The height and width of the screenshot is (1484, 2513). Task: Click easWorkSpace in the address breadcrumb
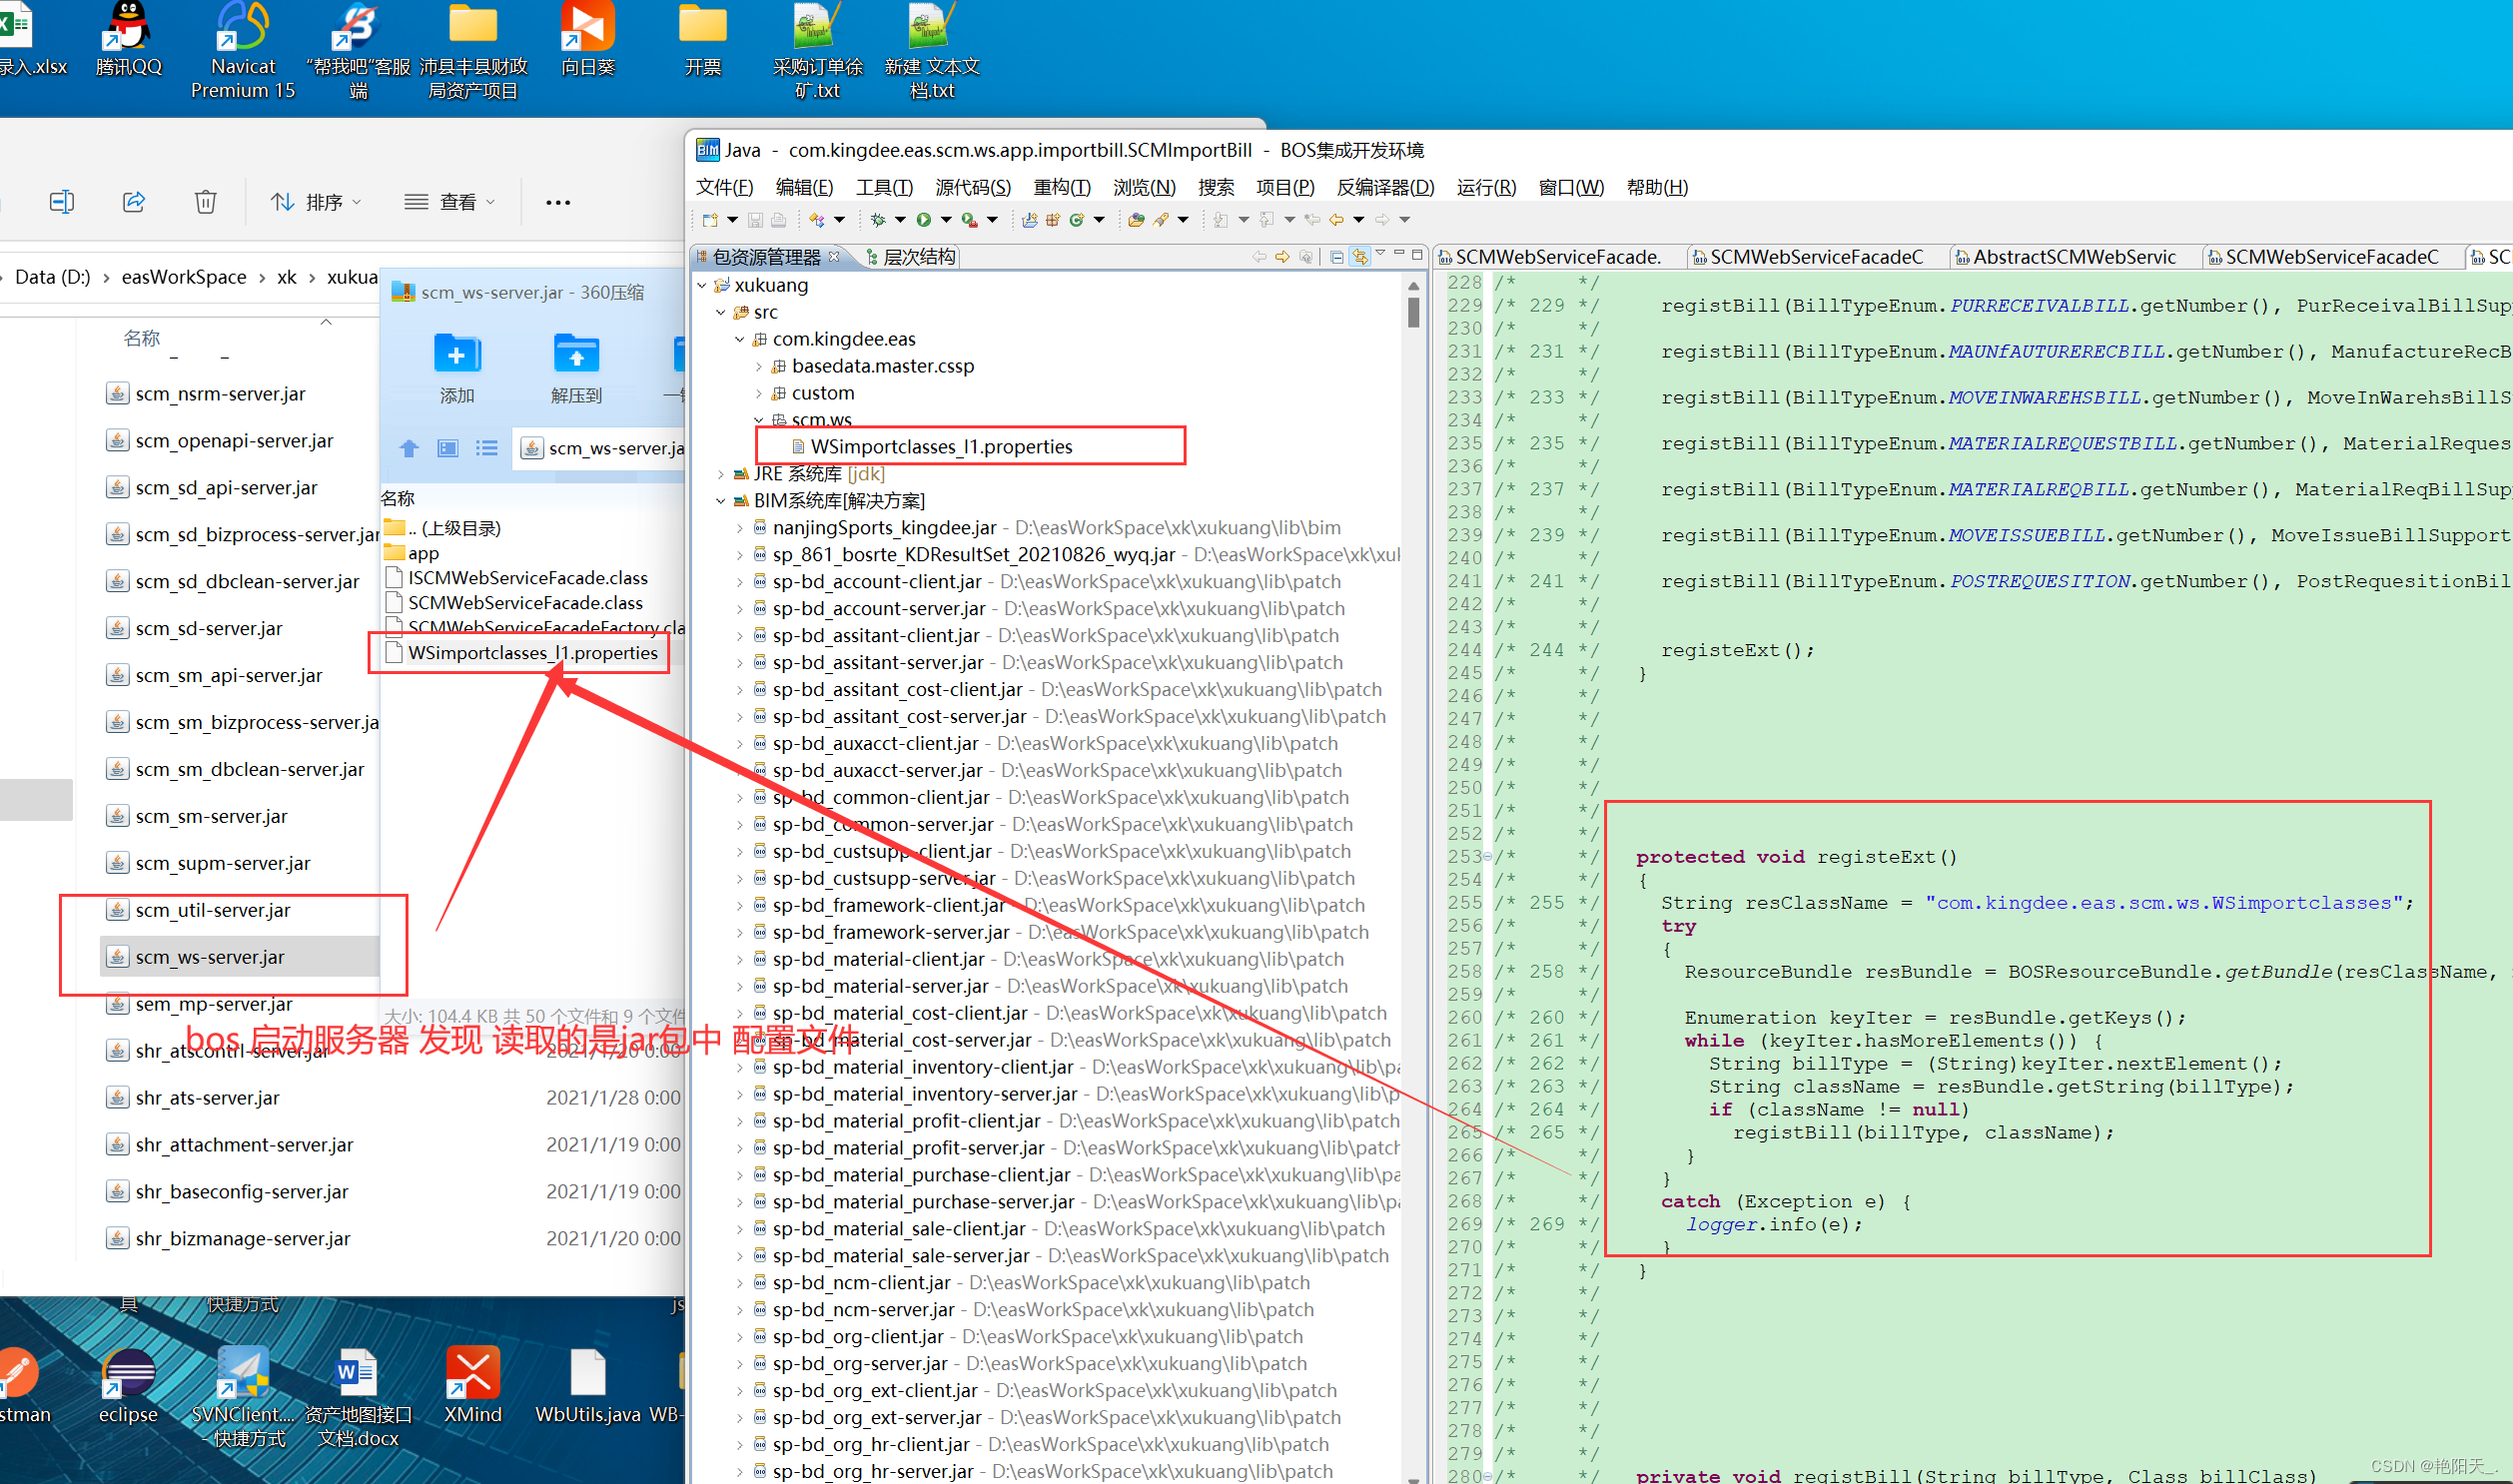point(184,277)
